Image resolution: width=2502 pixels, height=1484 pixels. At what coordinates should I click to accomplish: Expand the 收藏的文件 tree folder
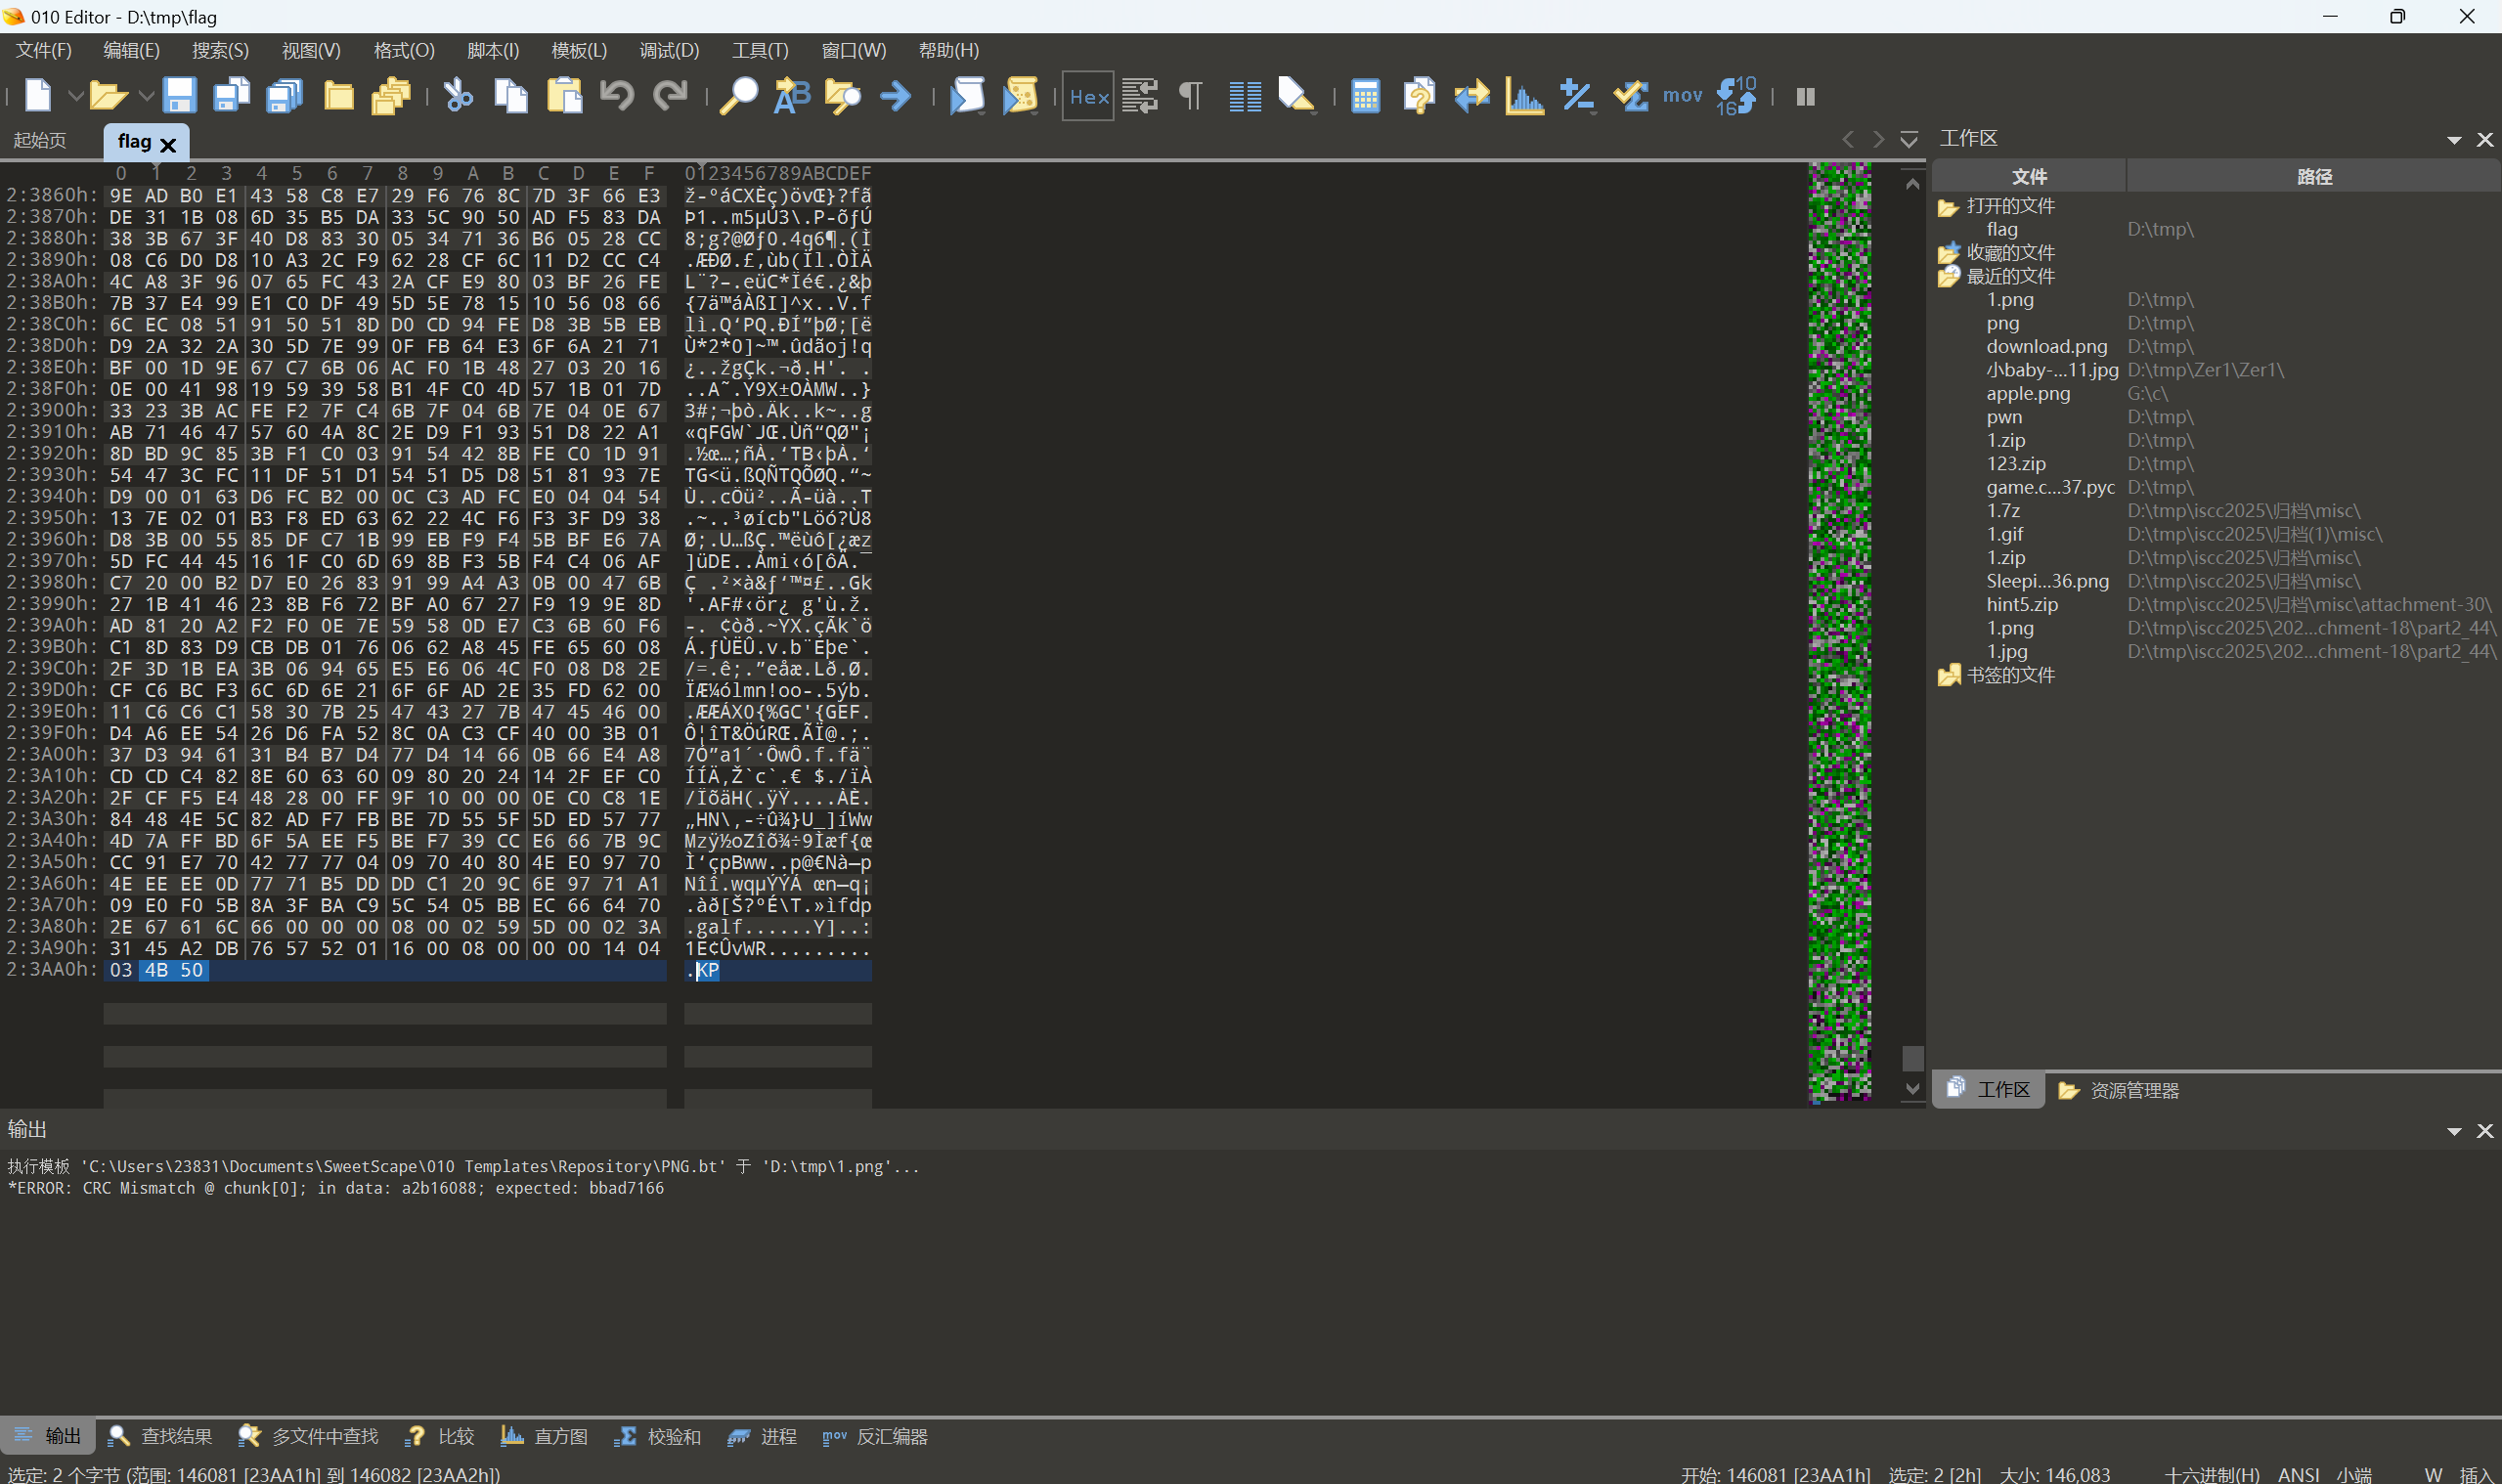tap(1947, 253)
